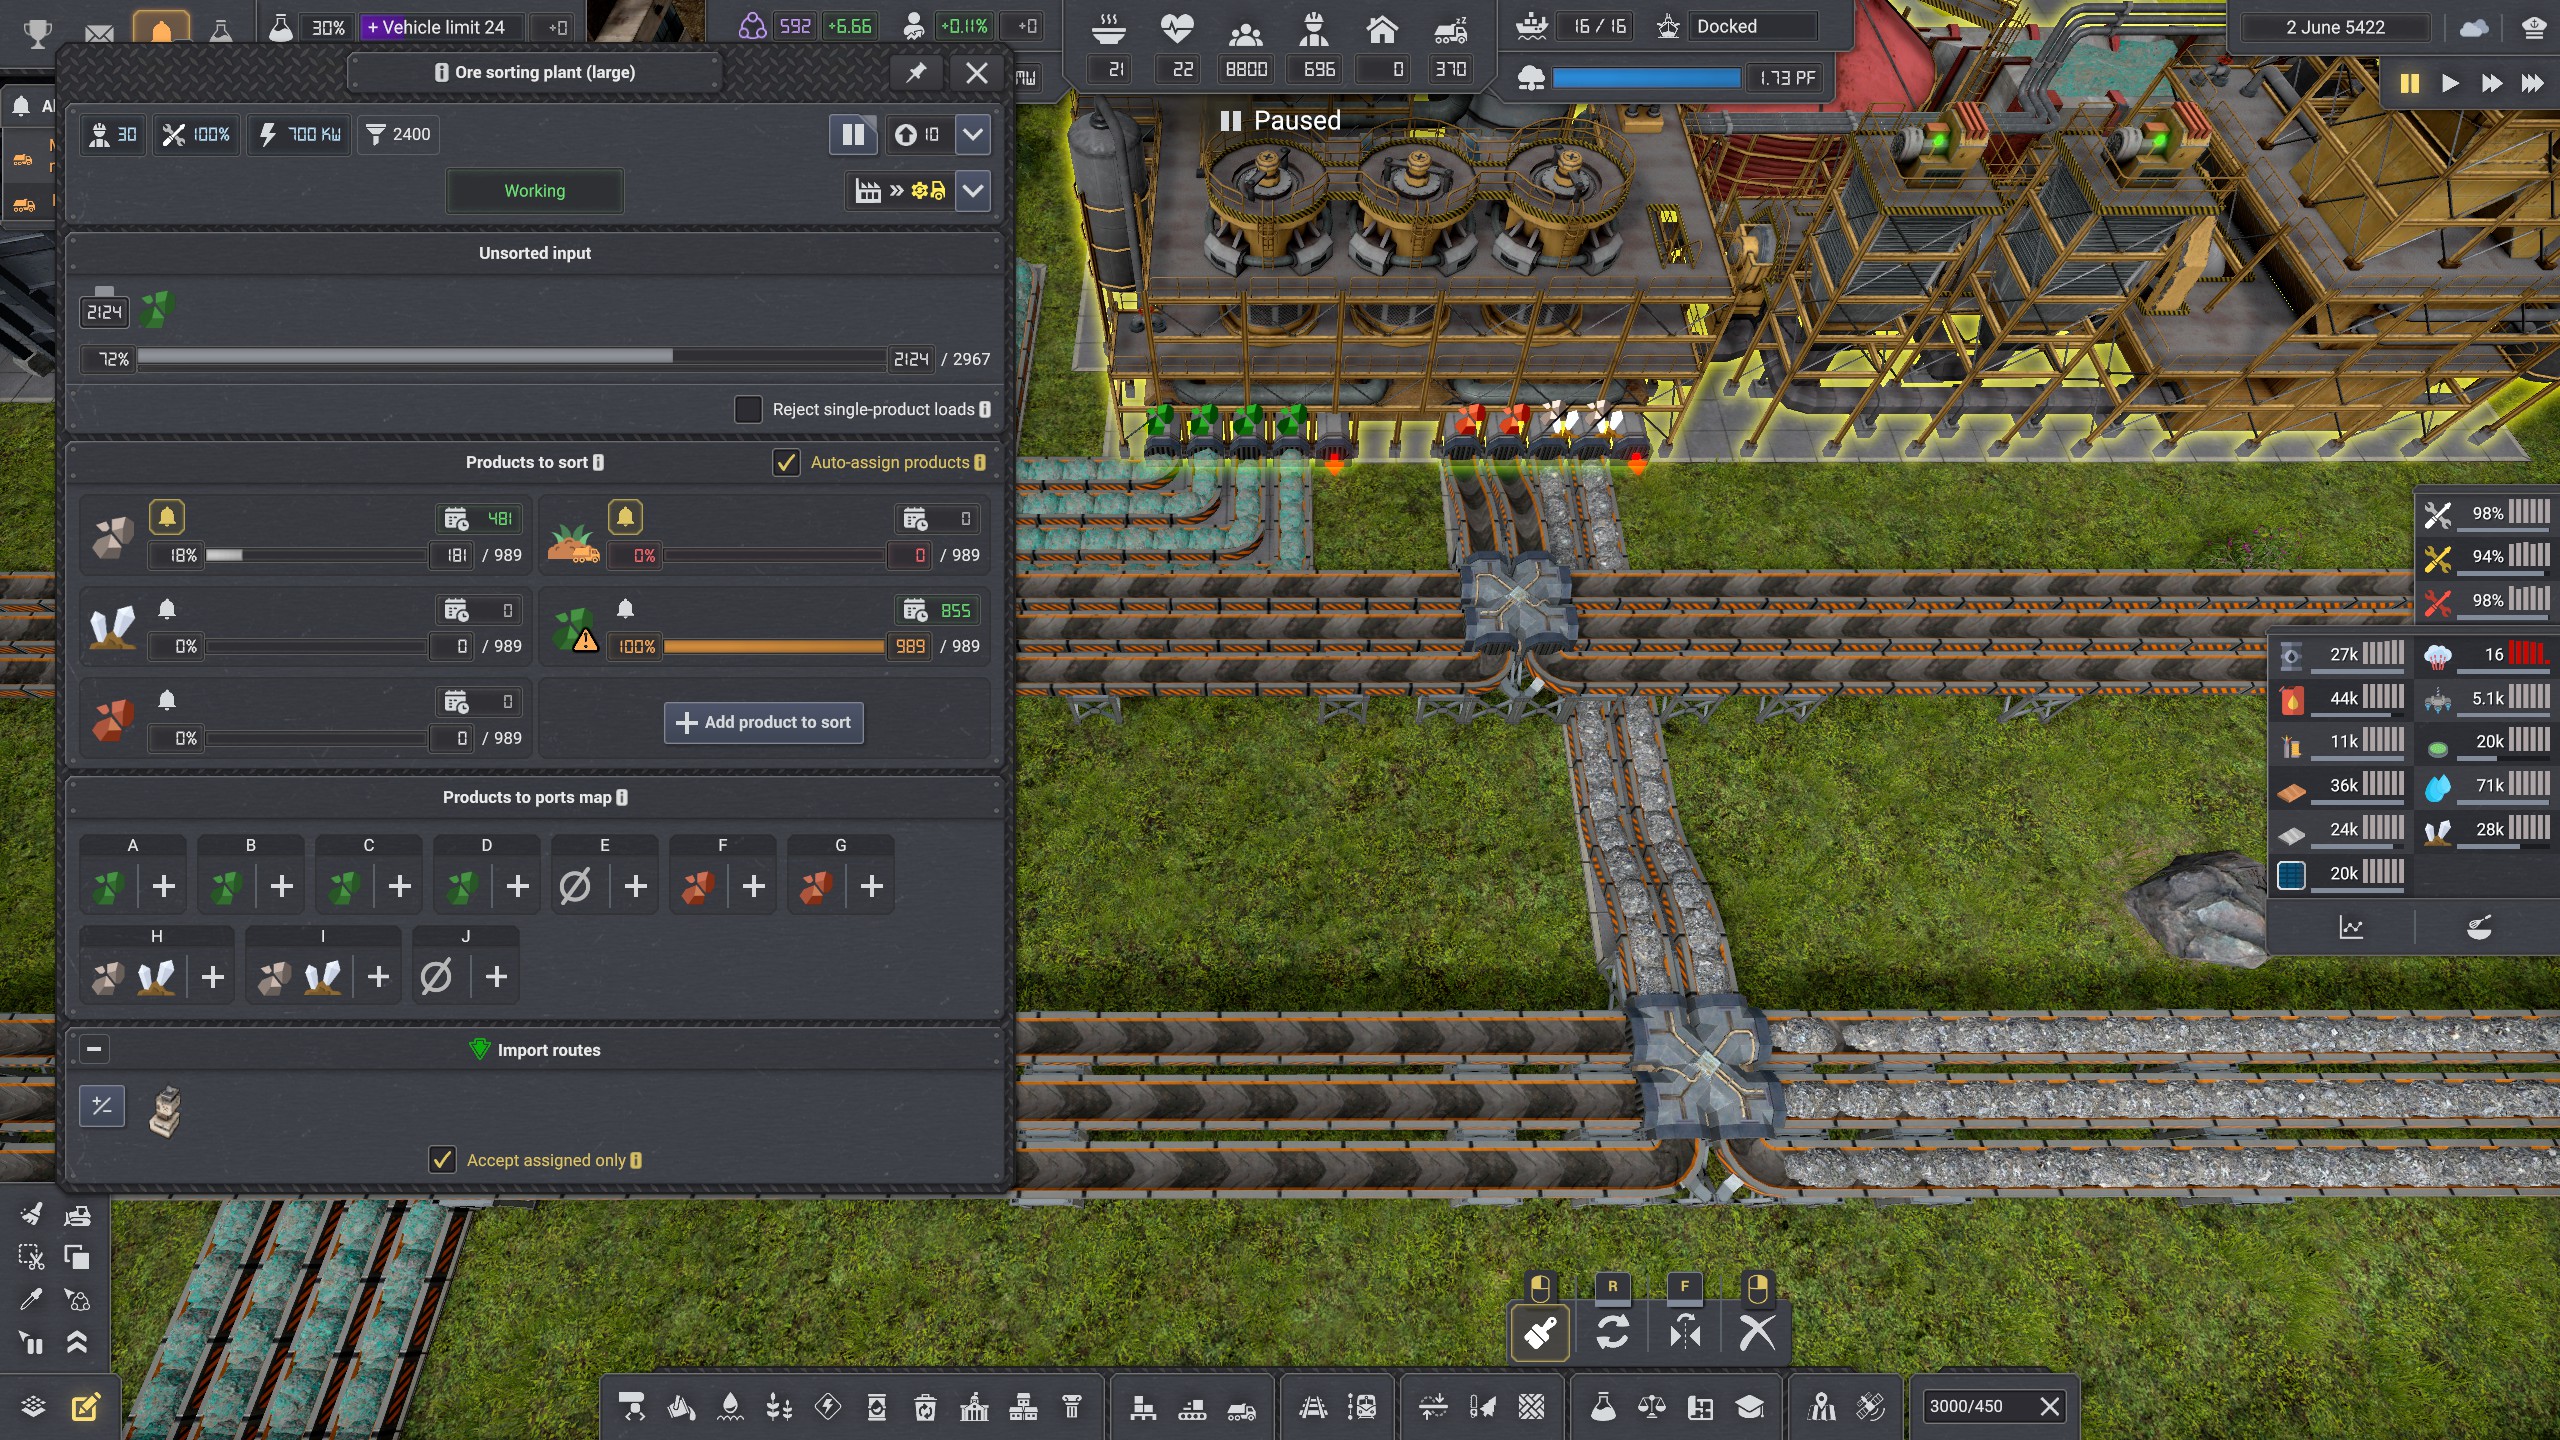
Task: Open the trophy goals icon
Action: (38, 32)
